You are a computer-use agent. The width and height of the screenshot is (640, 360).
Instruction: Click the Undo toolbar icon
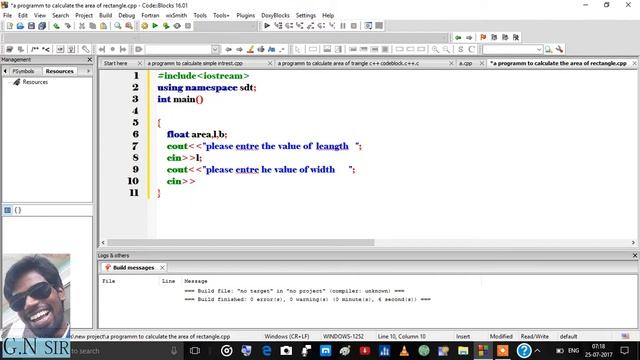[56, 26]
